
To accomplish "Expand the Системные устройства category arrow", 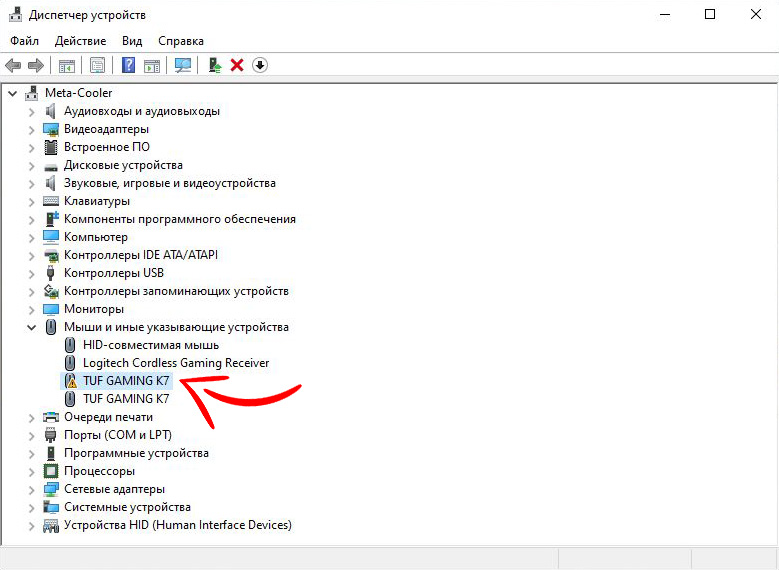I will click(x=32, y=507).
